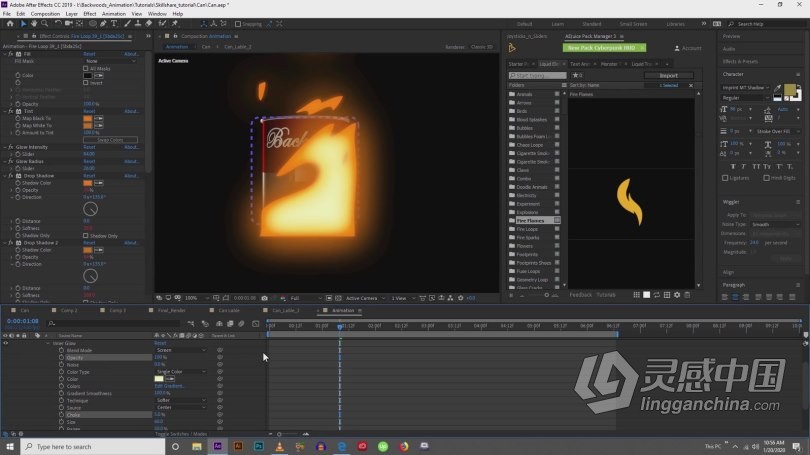Select the Pan Behind anchor point tool
Screen dimensions: 810x455
pyautogui.click(x=80, y=24)
